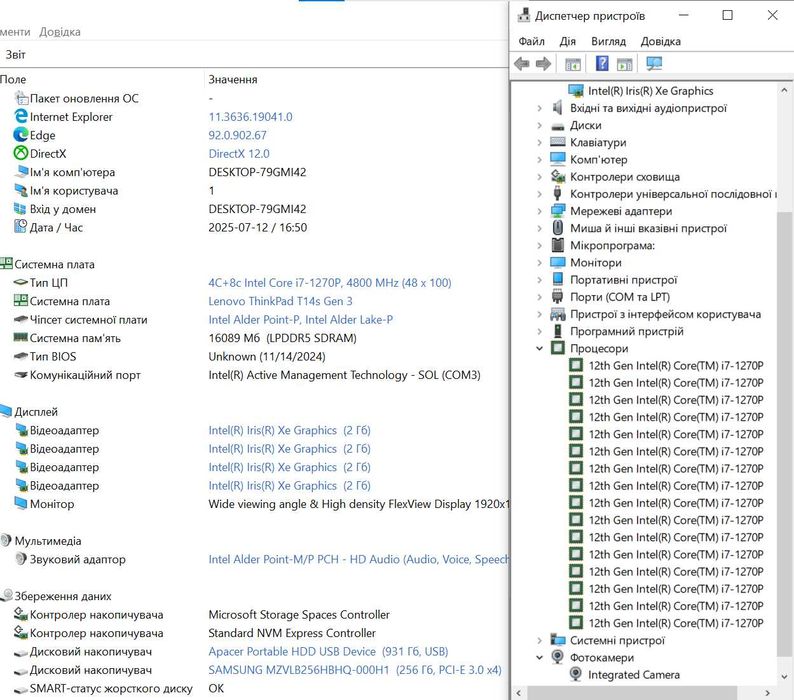
Task: Expand Вхідні та вихідні аудіопристрої node
Action: point(540,108)
